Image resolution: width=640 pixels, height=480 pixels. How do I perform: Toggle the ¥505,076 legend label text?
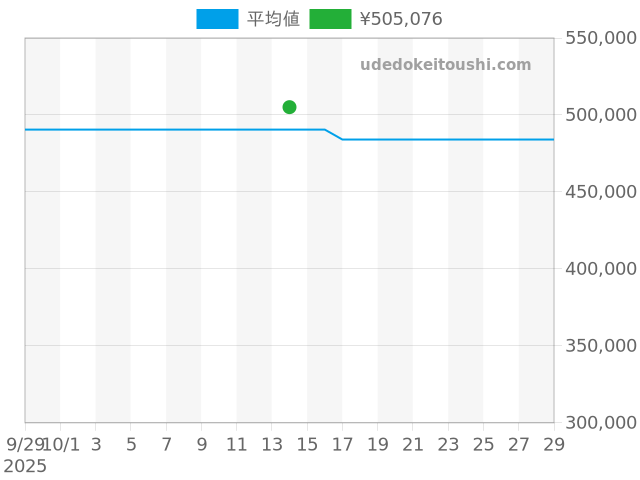(x=400, y=19)
